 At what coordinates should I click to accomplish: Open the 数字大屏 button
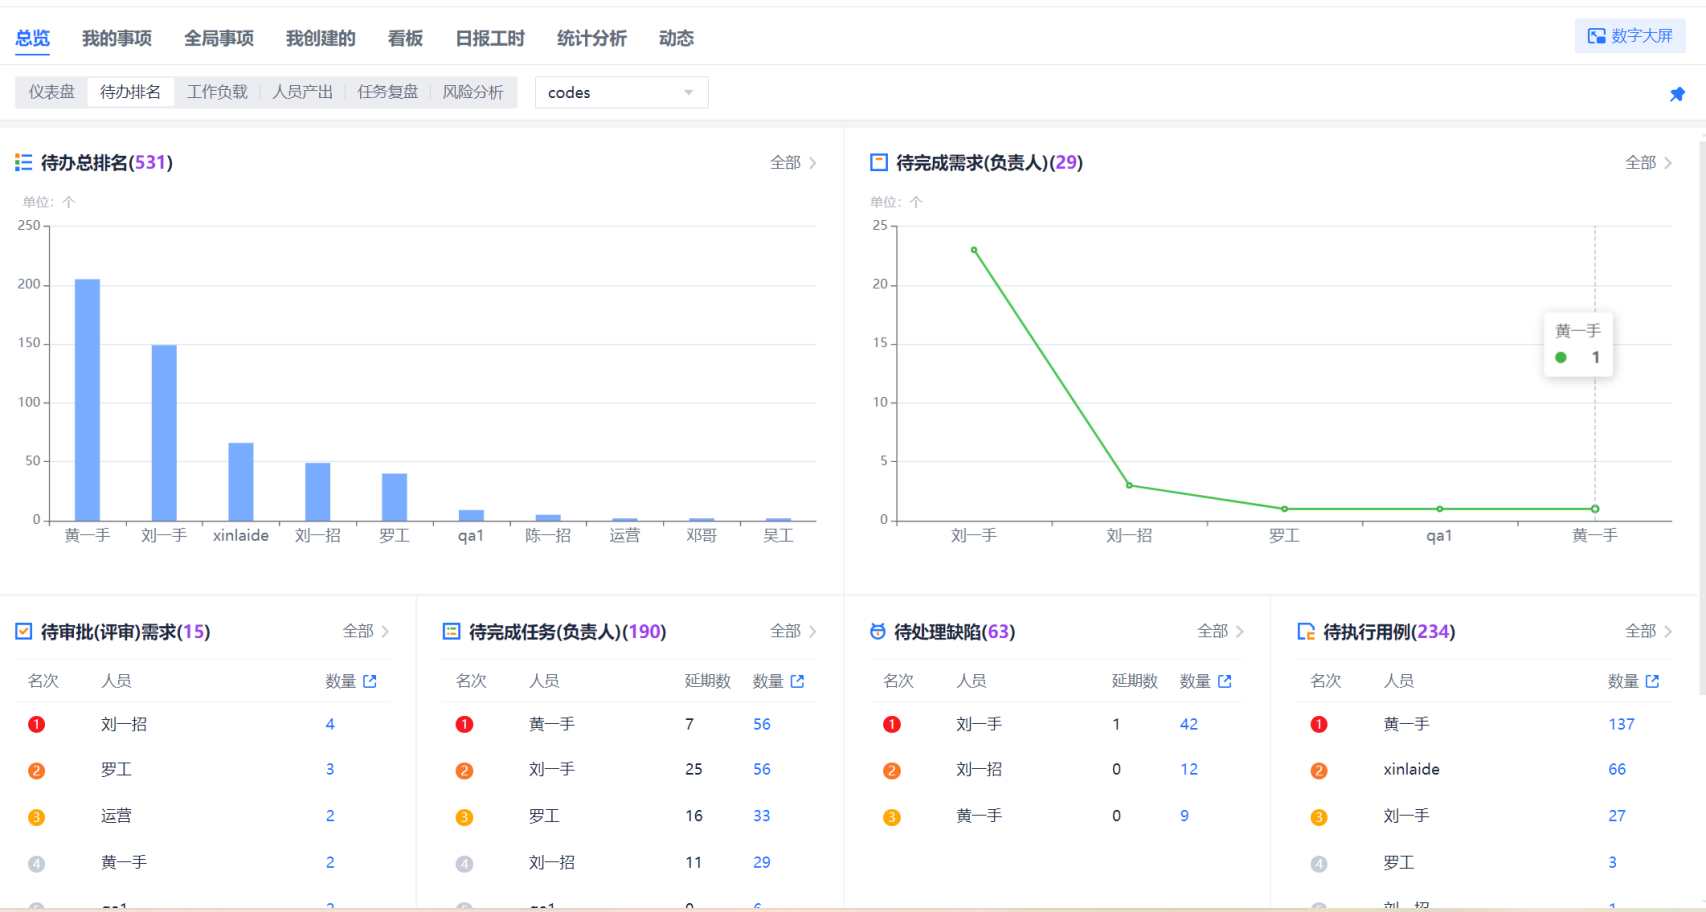[1630, 36]
